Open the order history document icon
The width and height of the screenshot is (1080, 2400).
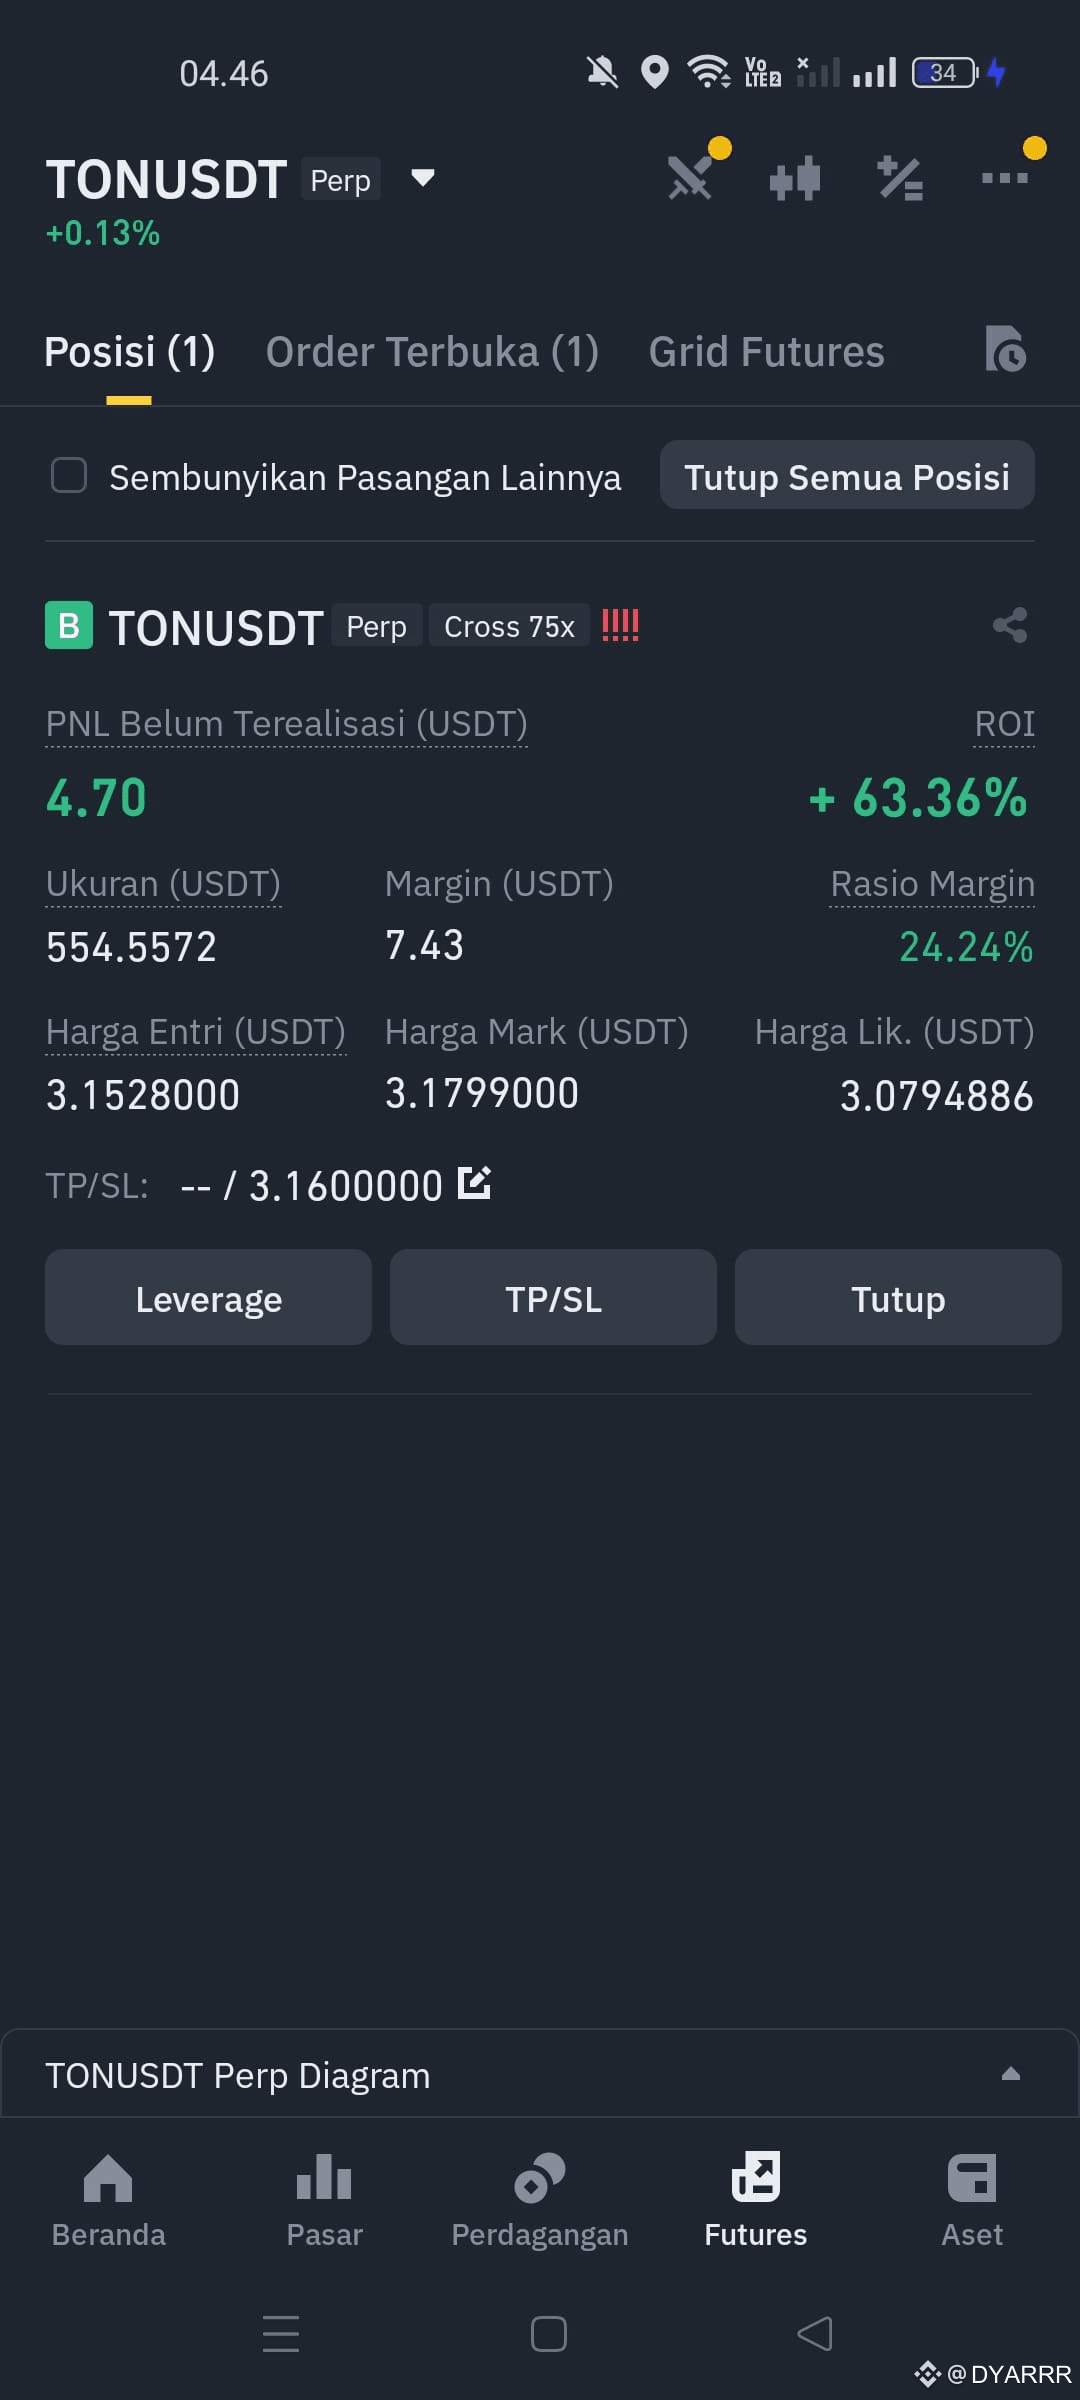click(x=1005, y=349)
